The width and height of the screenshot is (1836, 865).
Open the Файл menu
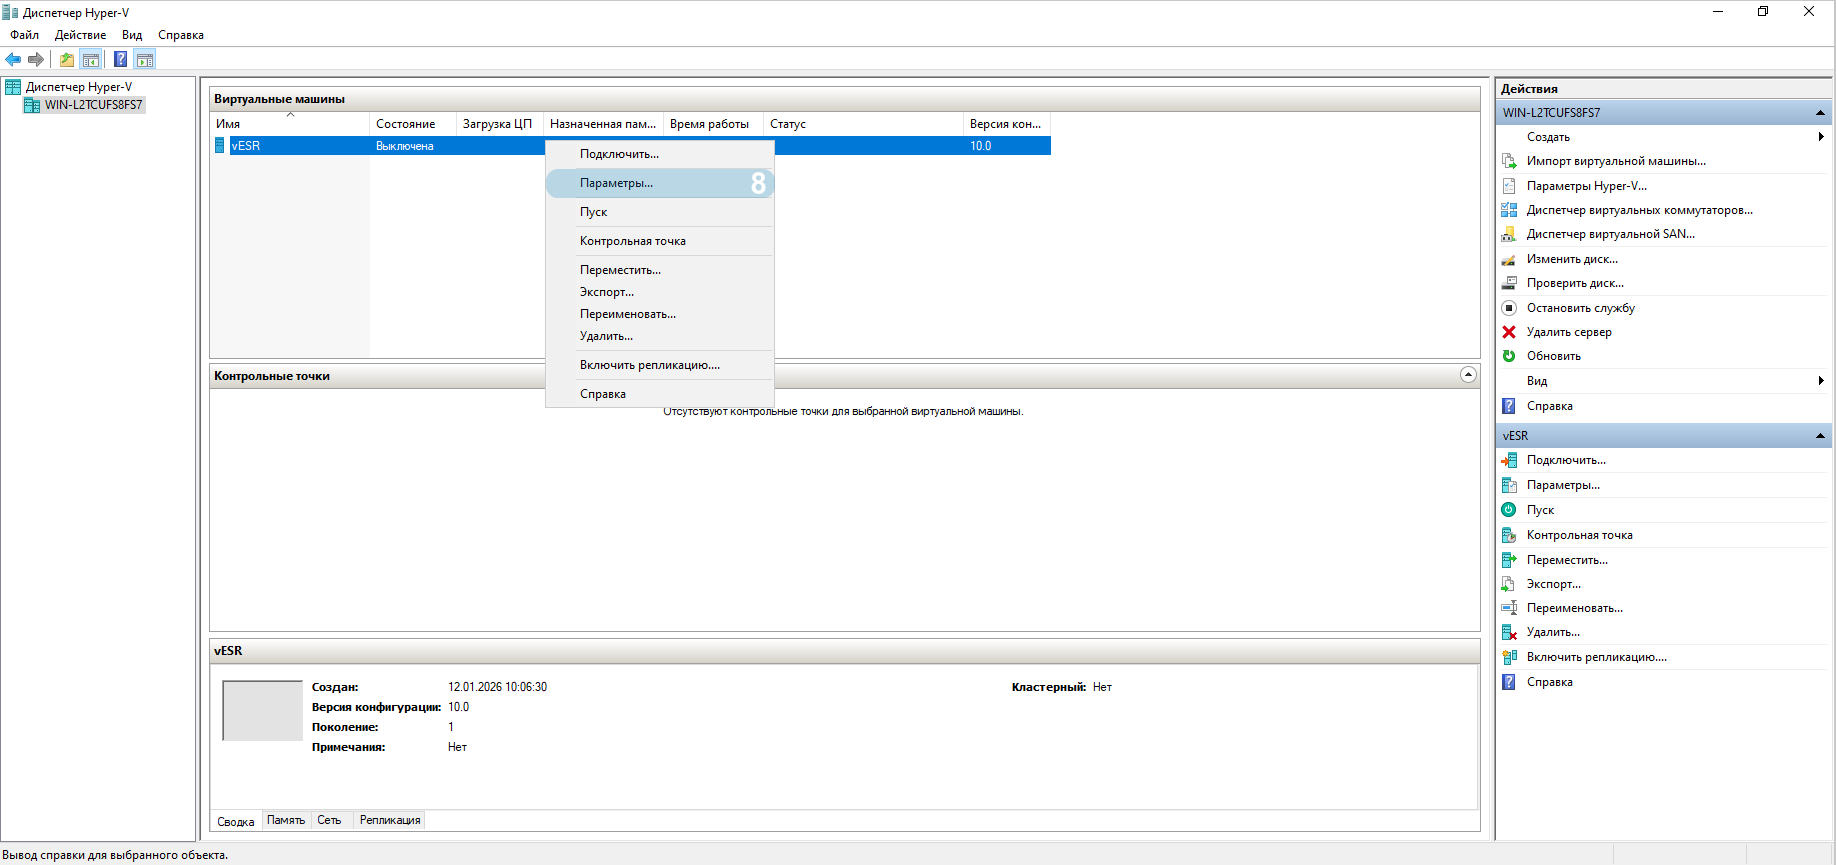point(25,35)
